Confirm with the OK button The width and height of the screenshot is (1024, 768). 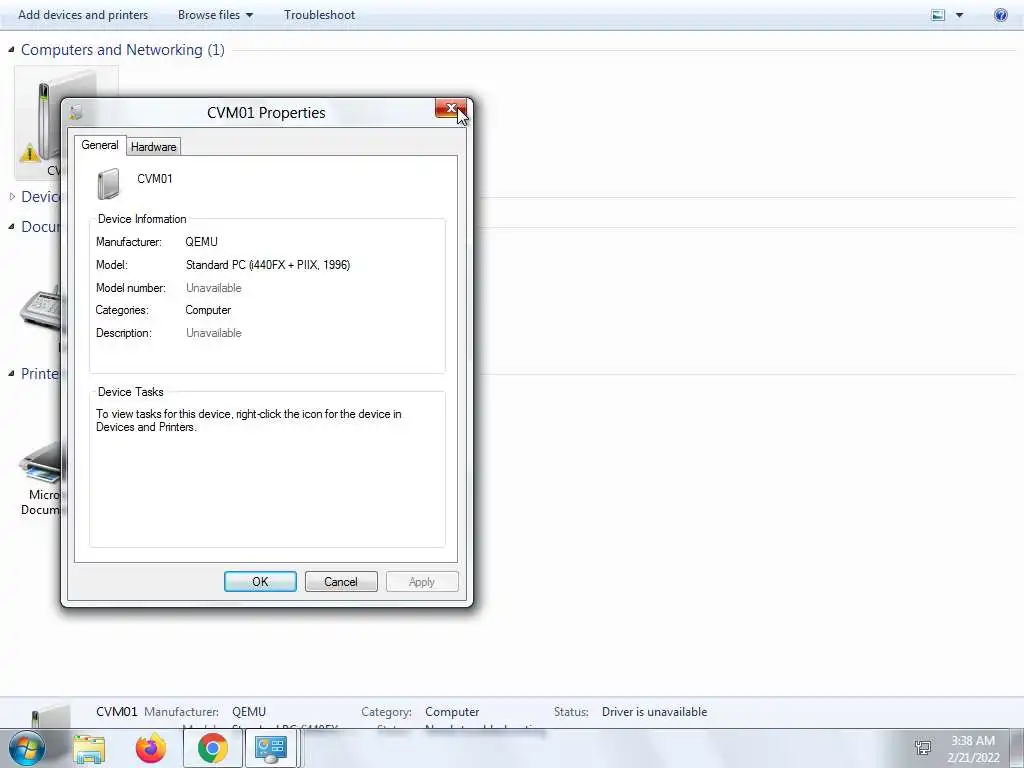(x=260, y=582)
